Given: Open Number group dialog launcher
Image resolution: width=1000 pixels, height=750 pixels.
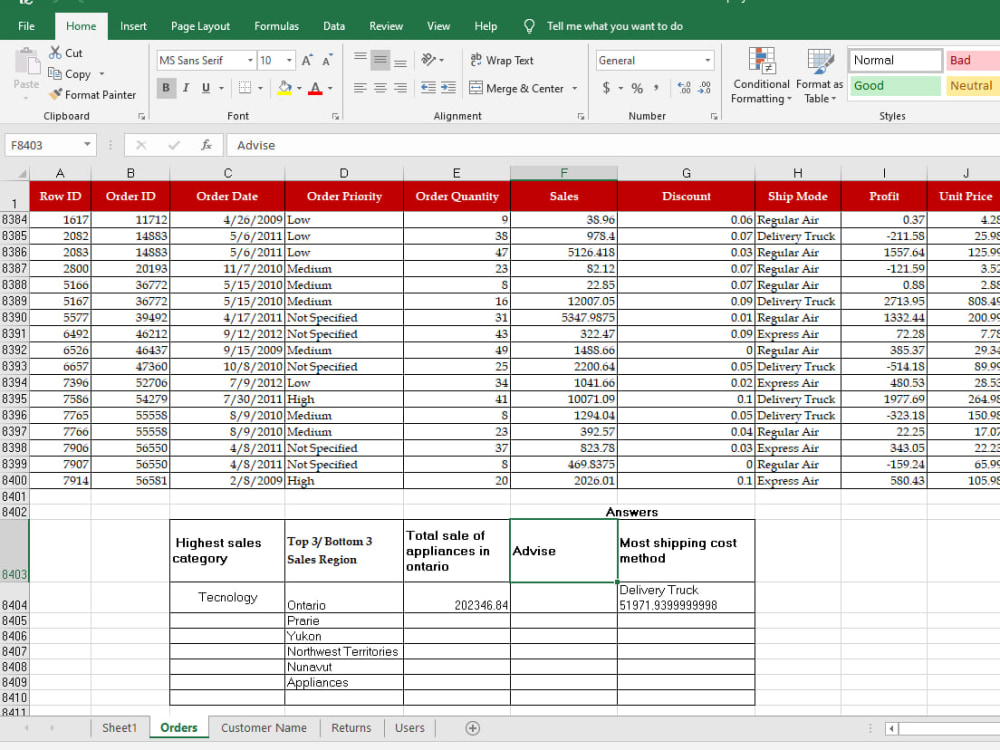Looking at the screenshot, I should (714, 116).
